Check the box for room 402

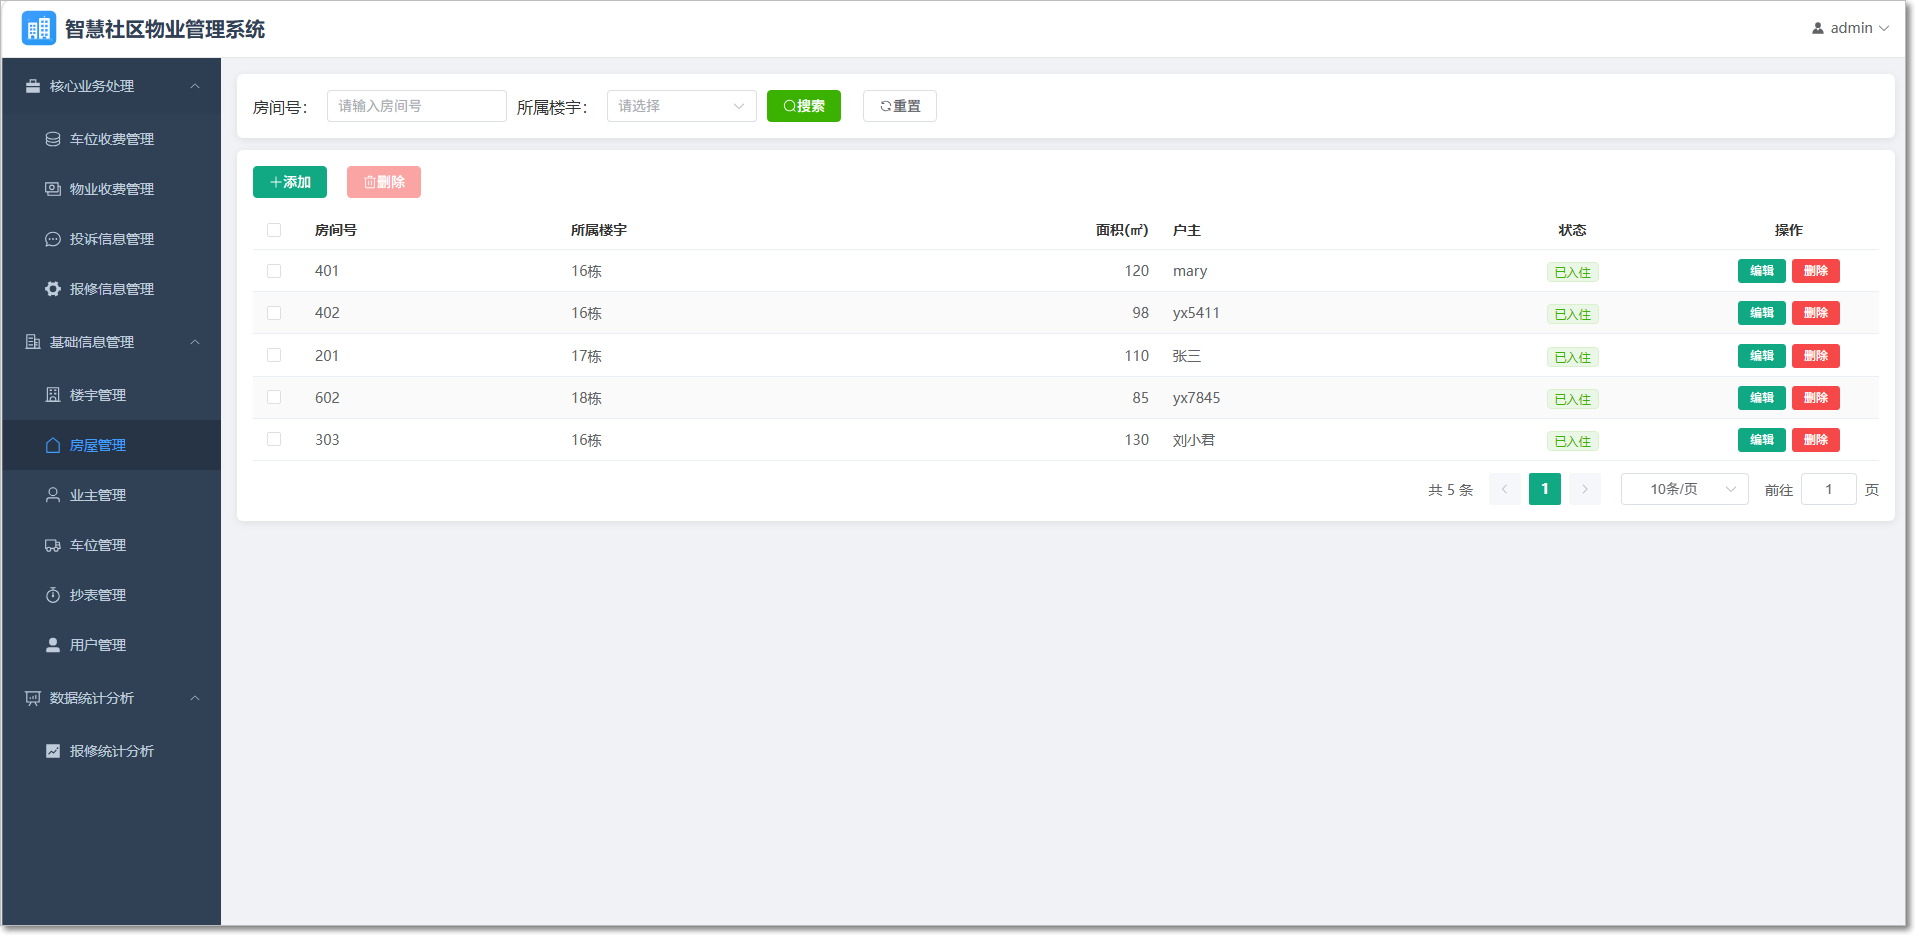tap(274, 313)
